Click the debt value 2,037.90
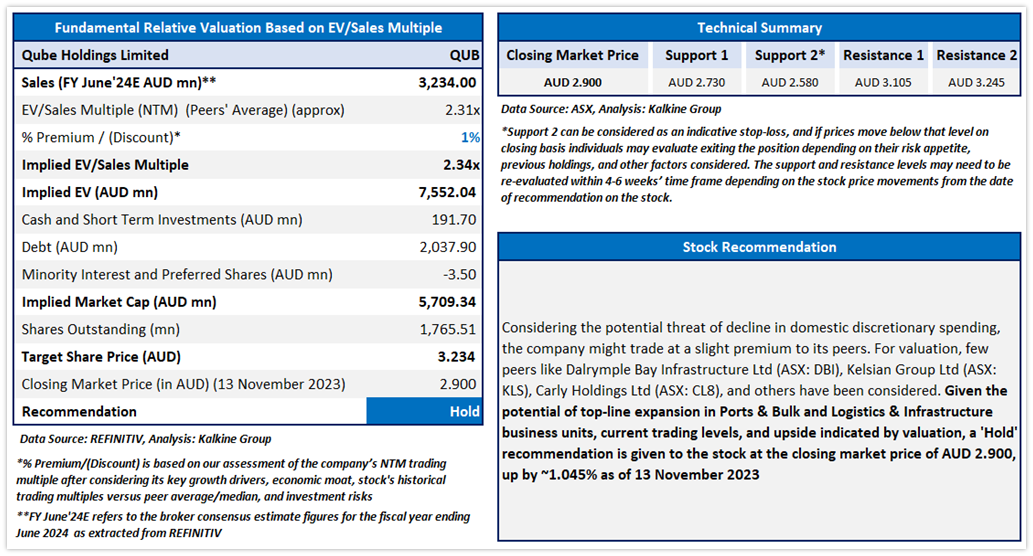Screen dimensions: 1033x556 click(448, 248)
